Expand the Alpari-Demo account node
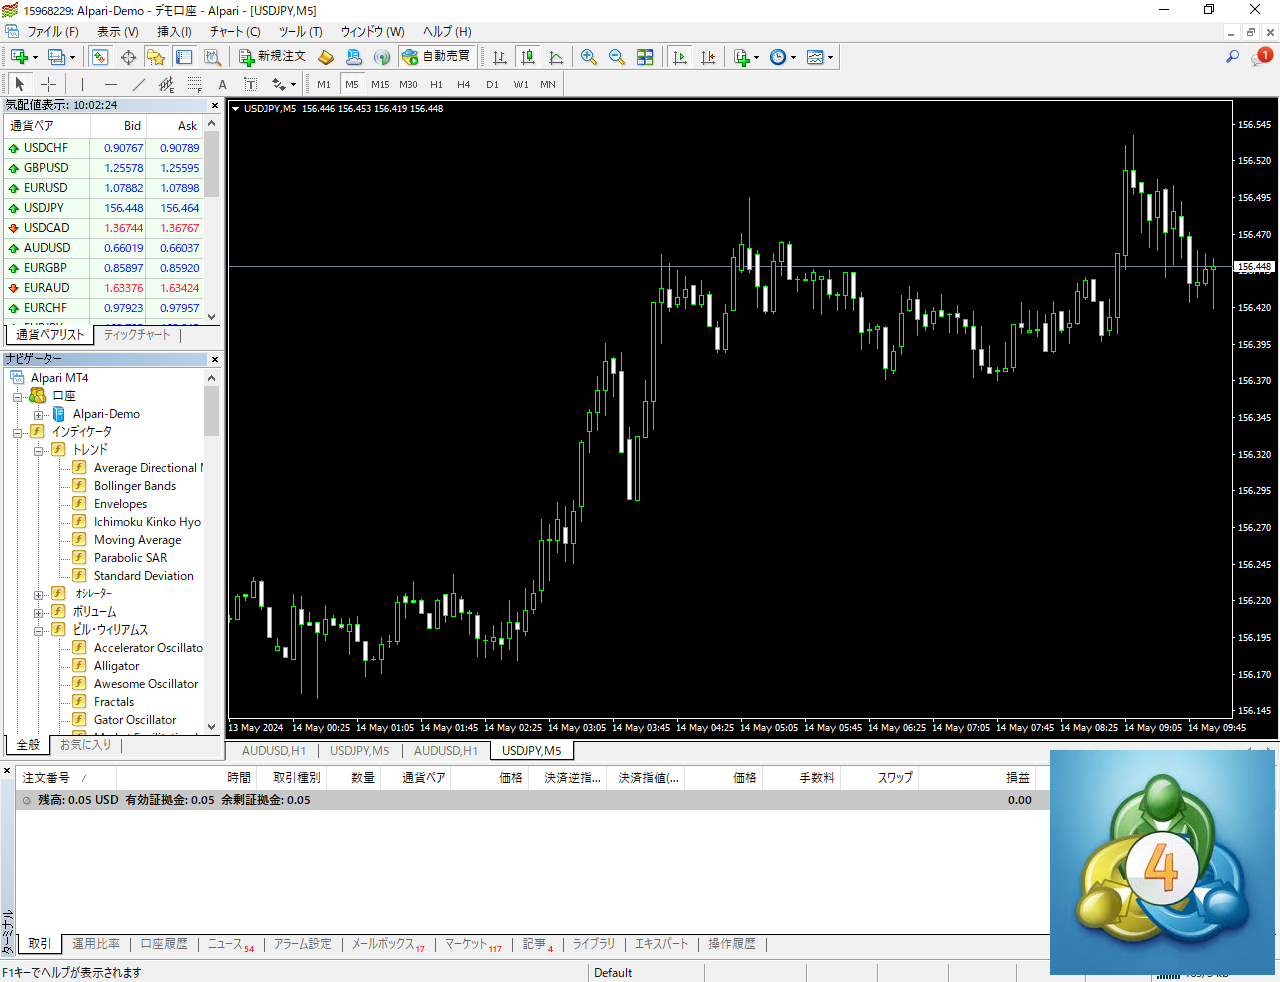Screen dimensions: 1280x982 [38, 414]
